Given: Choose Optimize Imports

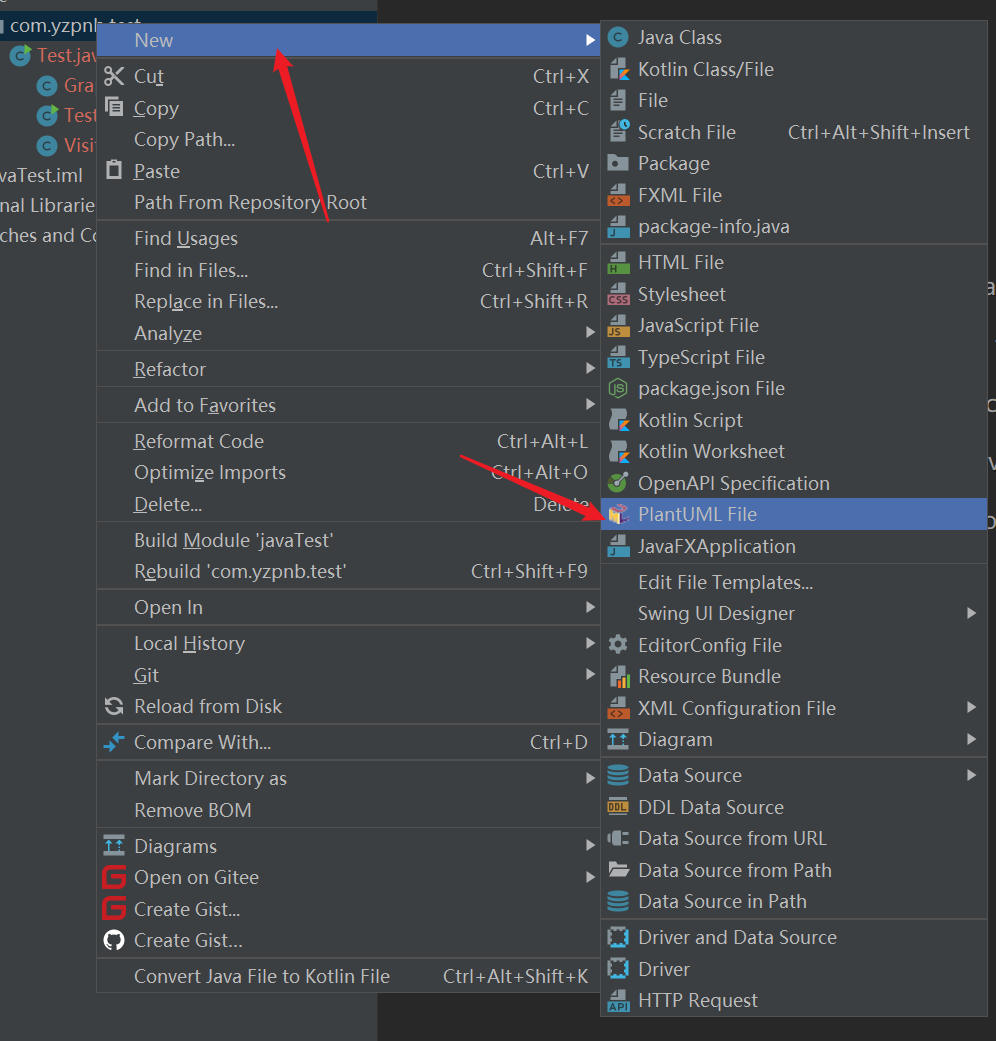Looking at the screenshot, I should (x=349, y=473).
